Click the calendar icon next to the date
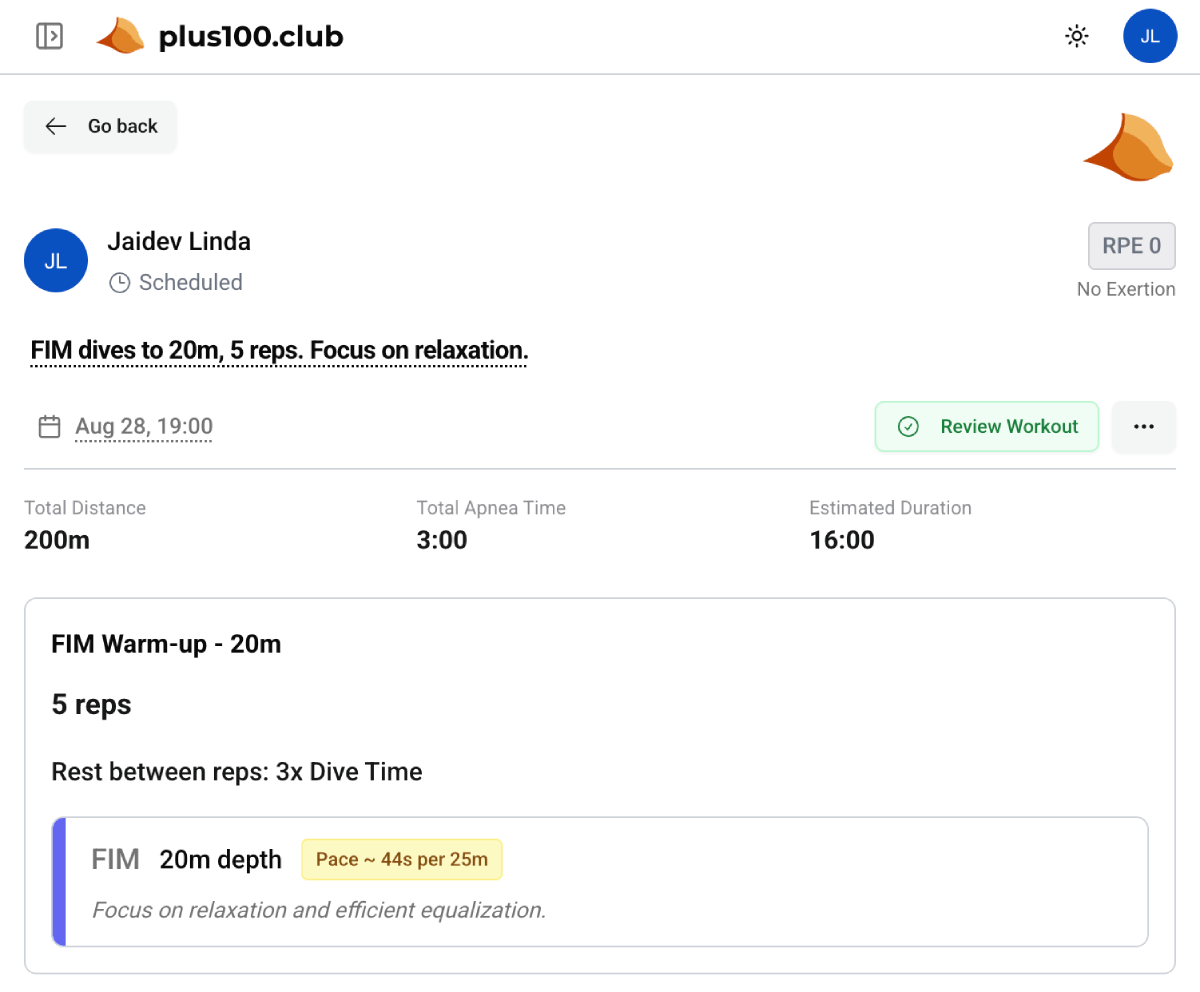Image resolution: width=1200 pixels, height=992 pixels. pyautogui.click(x=49, y=425)
